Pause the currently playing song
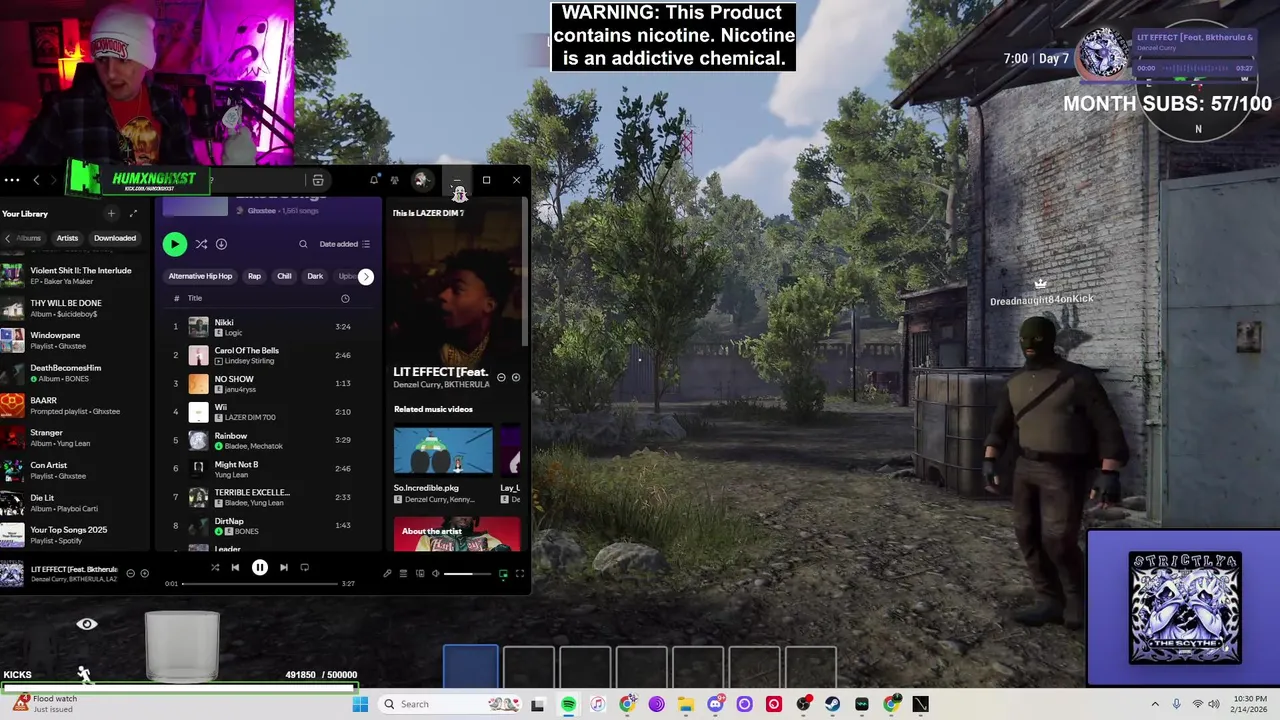The image size is (1280, 720). coord(259,567)
